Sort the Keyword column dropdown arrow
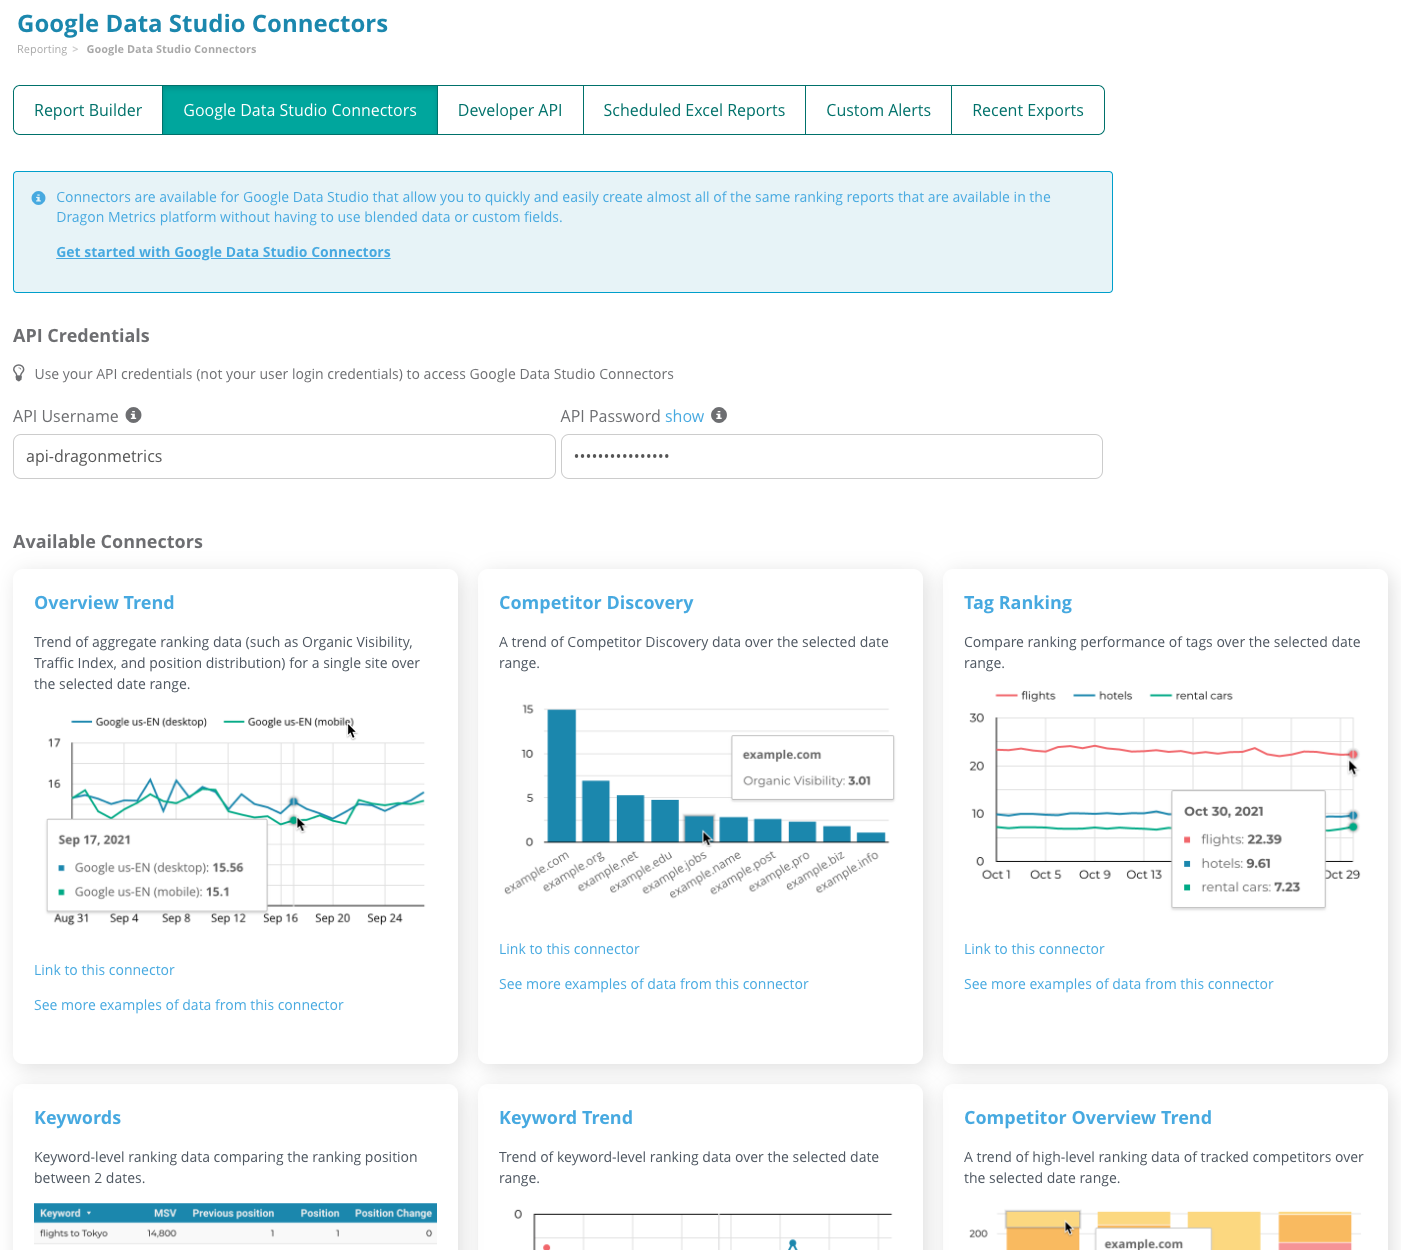Viewport: 1401px width, 1250px height. (89, 1213)
